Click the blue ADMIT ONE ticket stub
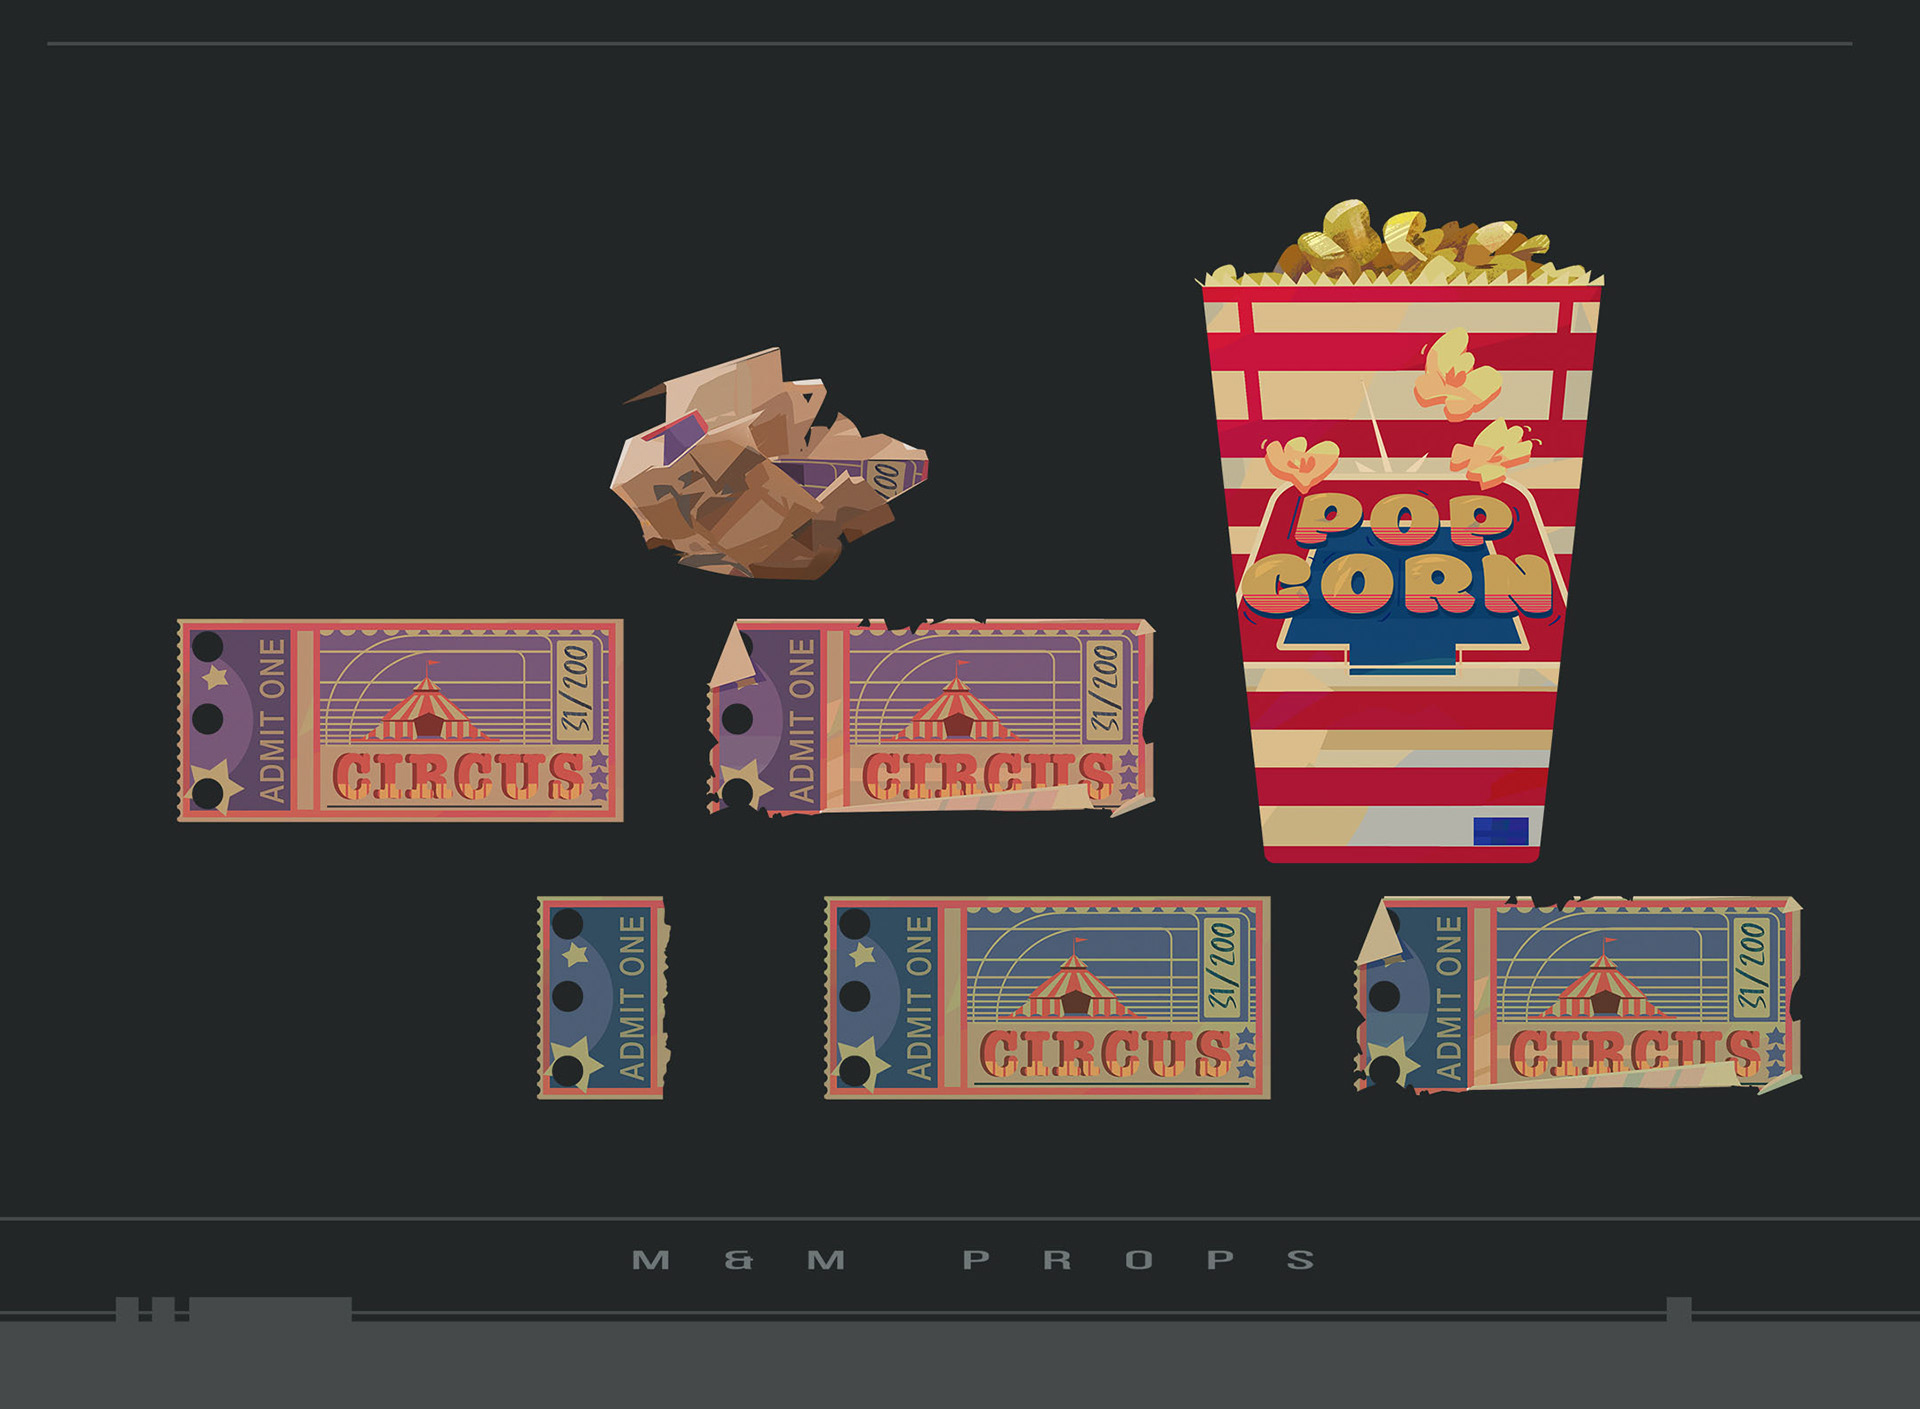Viewport: 1920px width, 1409px height. (x=602, y=998)
